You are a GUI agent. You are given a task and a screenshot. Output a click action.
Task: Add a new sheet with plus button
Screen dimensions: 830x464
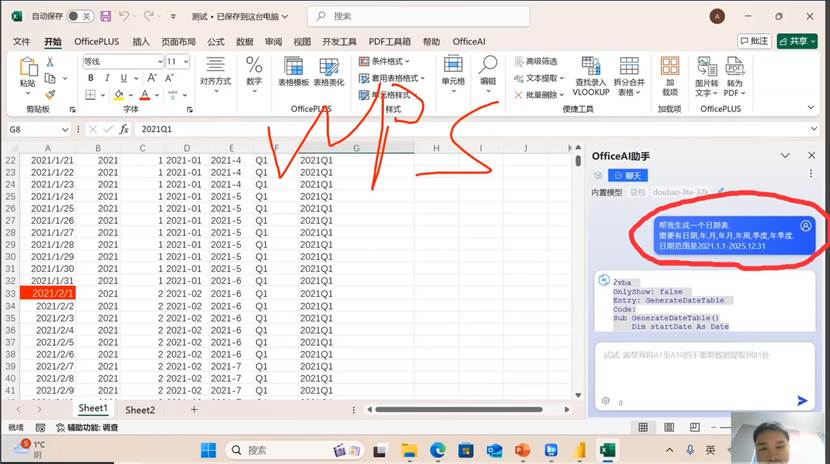coord(194,410)
